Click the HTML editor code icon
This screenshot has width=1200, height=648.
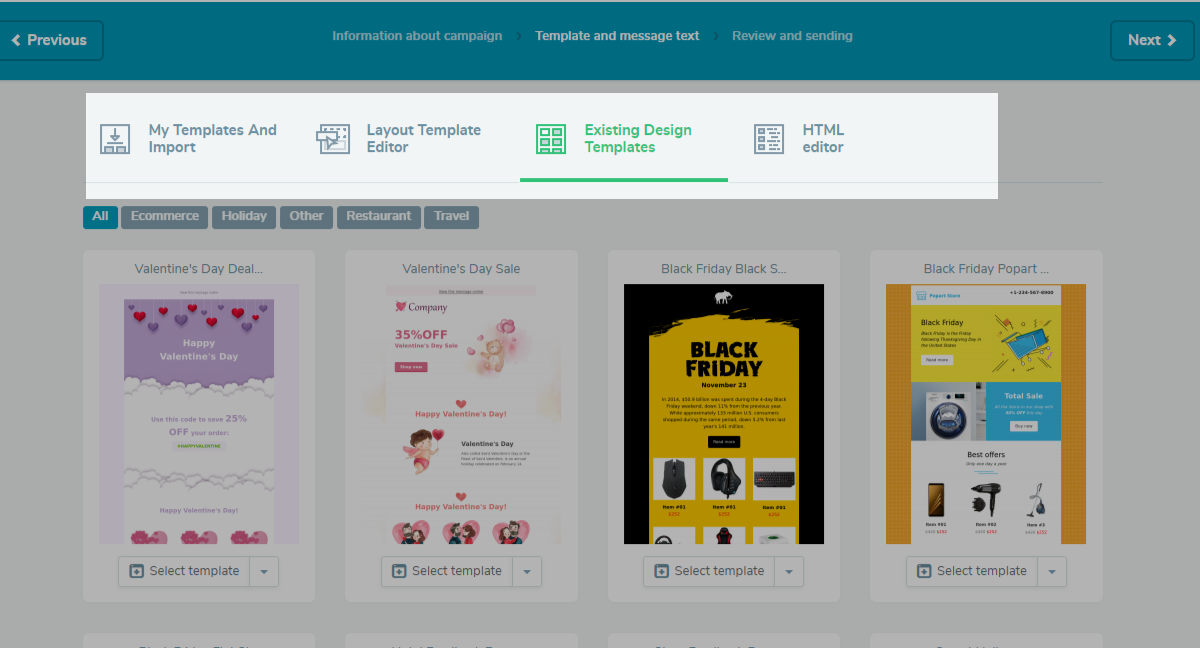768,139
